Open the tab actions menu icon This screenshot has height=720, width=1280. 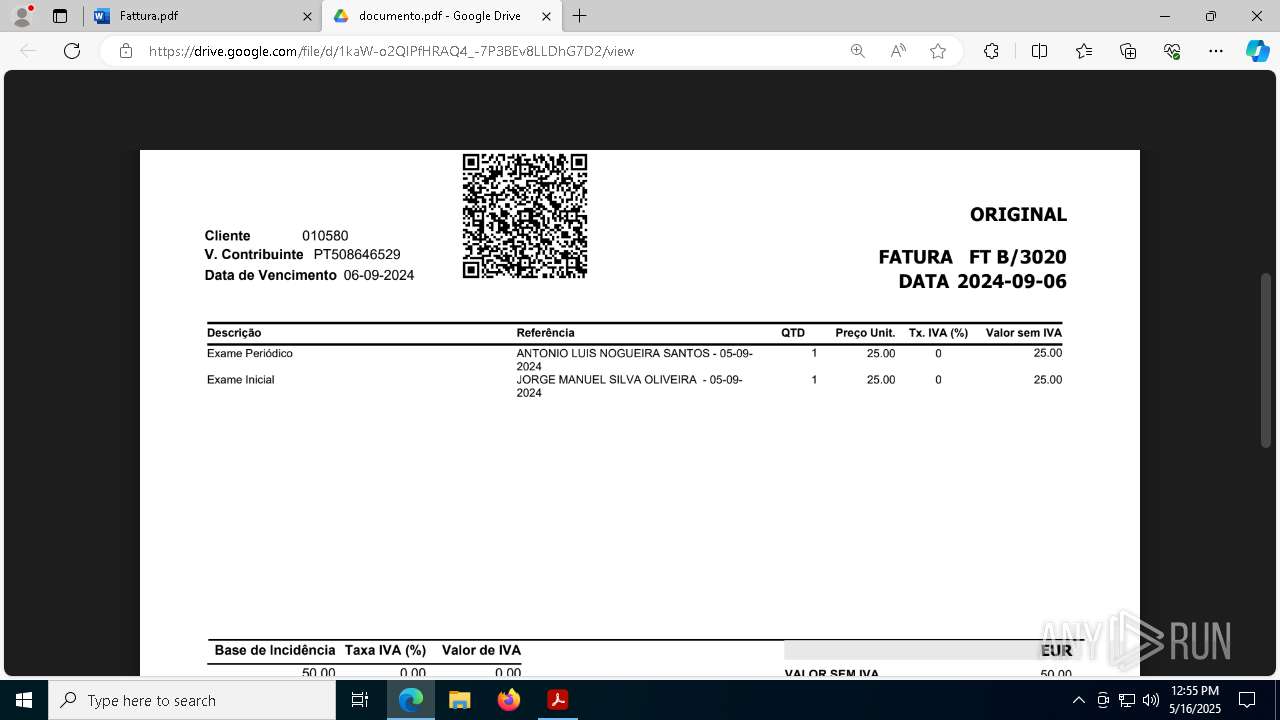click(60, 16)
